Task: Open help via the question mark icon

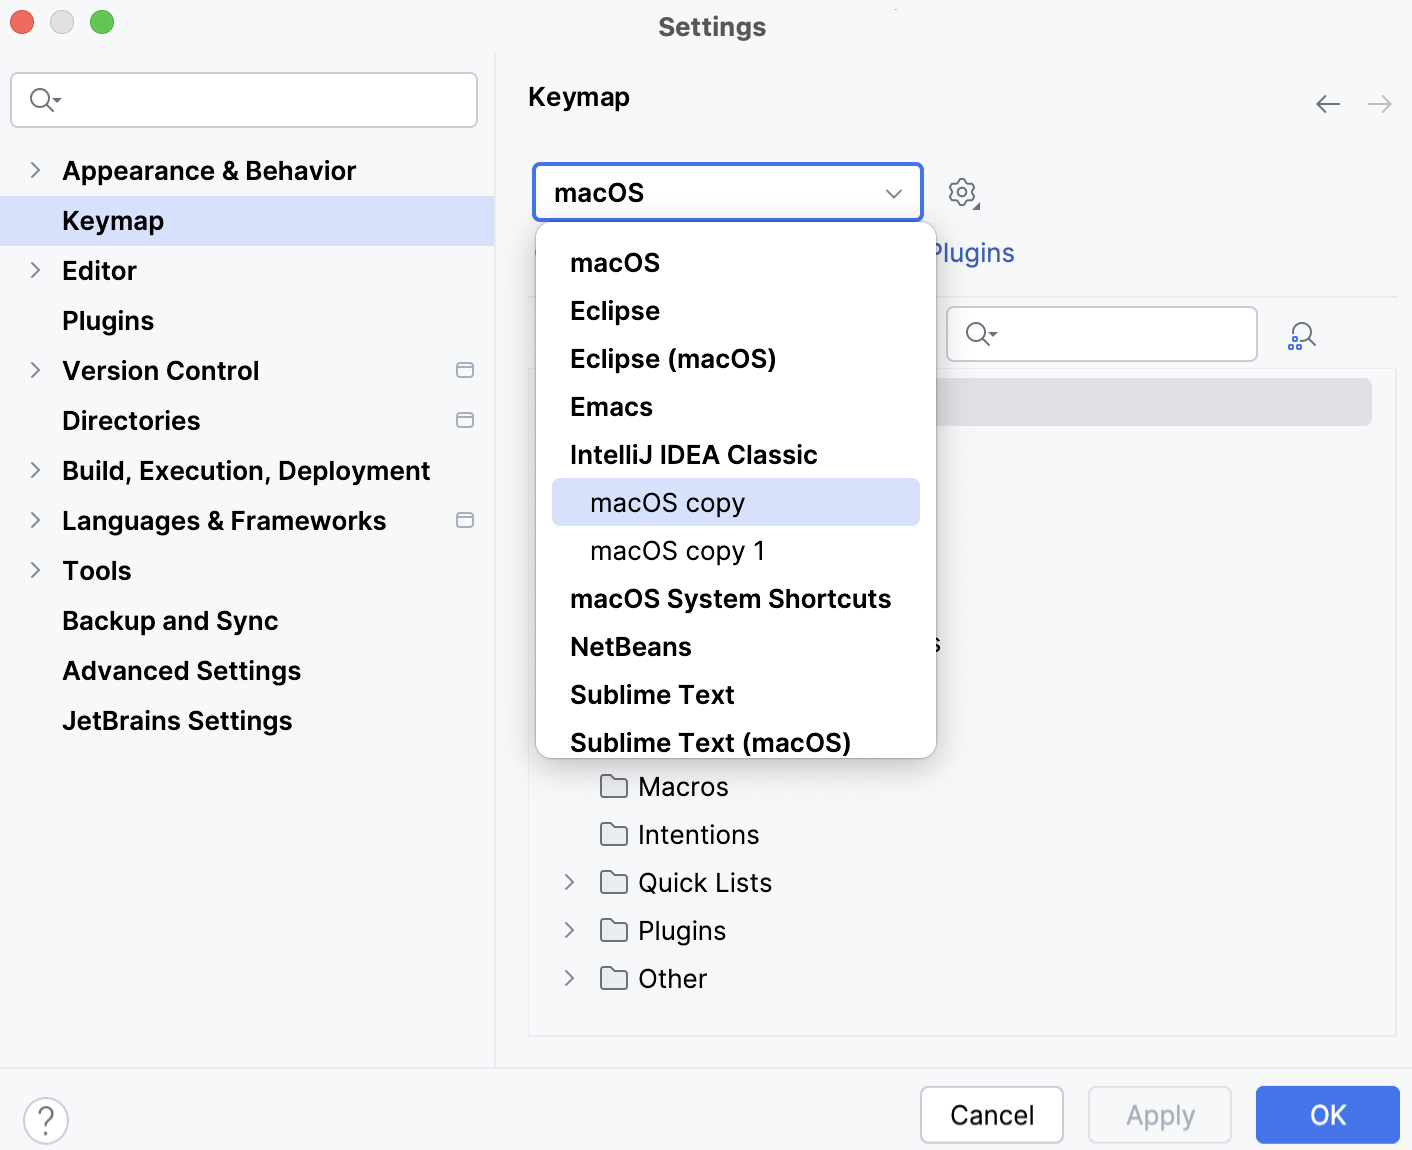Action: [45, 1121]
